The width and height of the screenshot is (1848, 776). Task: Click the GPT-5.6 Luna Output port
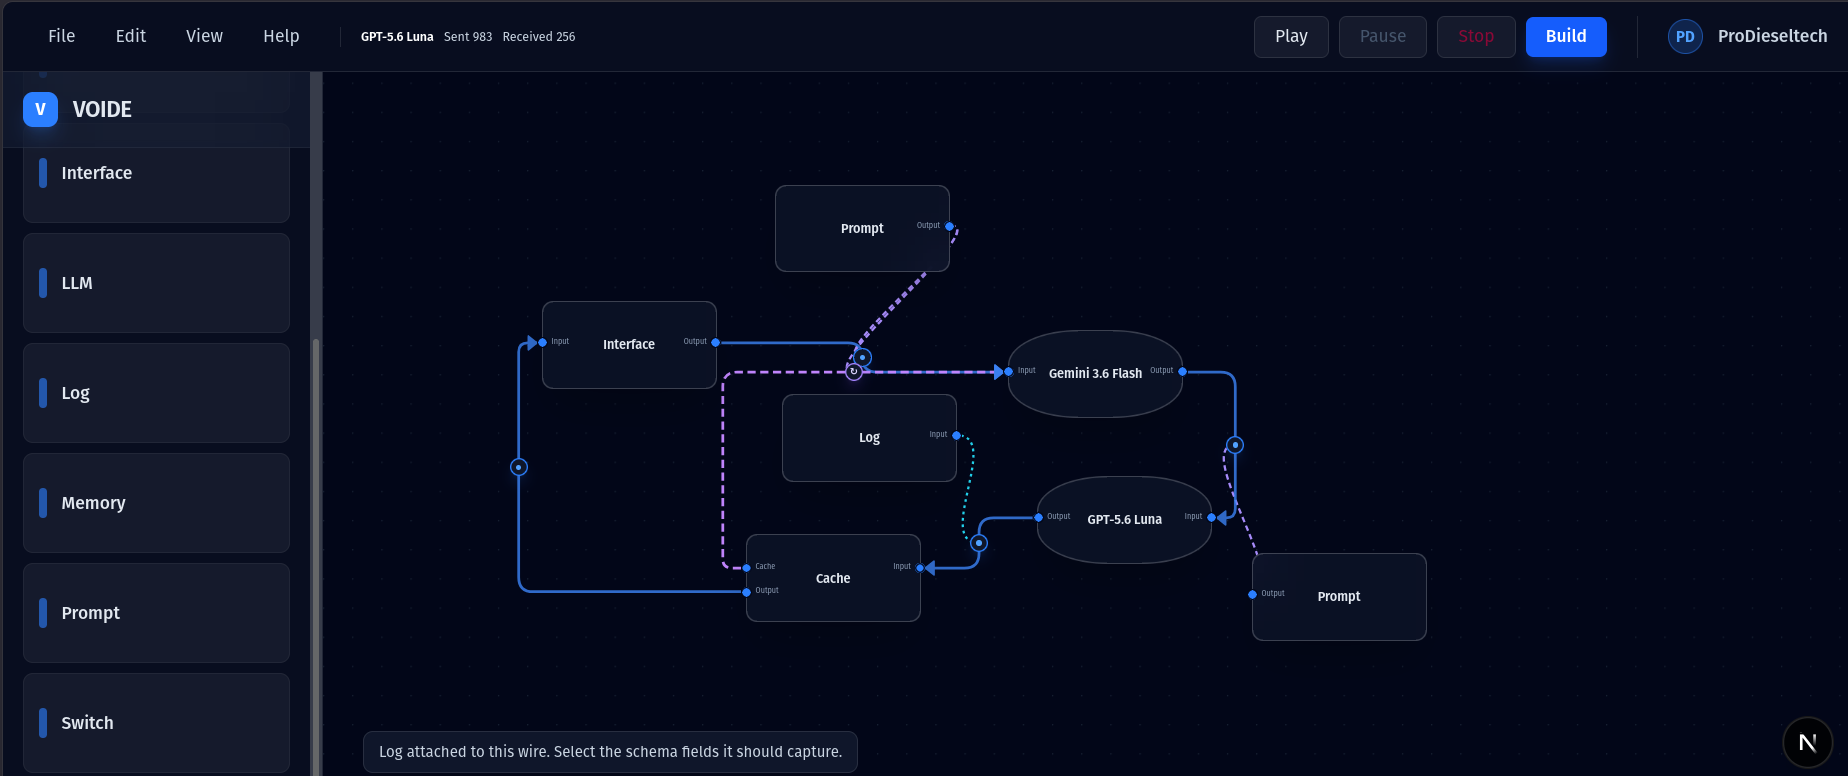[x=1038, y=517]
